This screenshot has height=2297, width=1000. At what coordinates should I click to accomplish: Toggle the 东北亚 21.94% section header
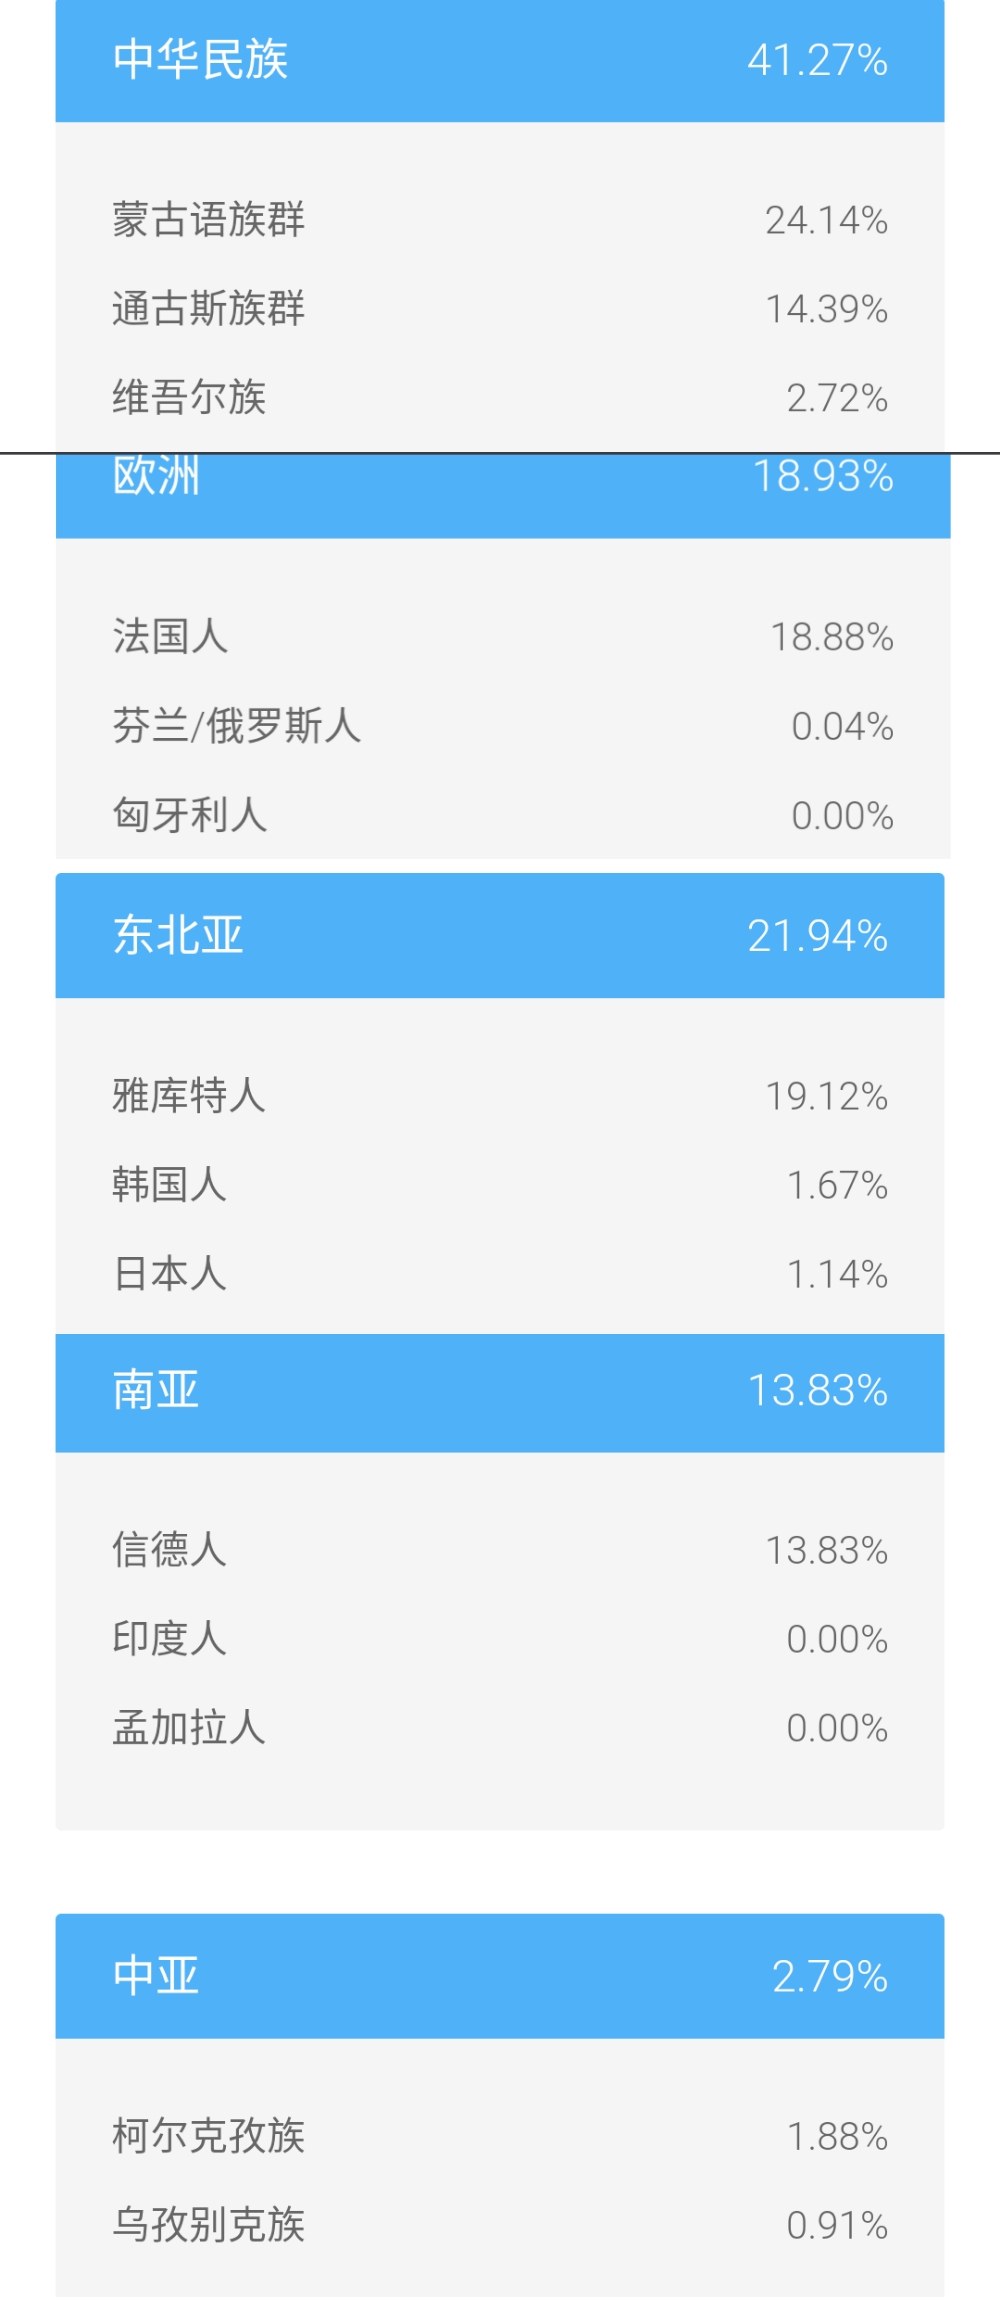click(500, 935)
